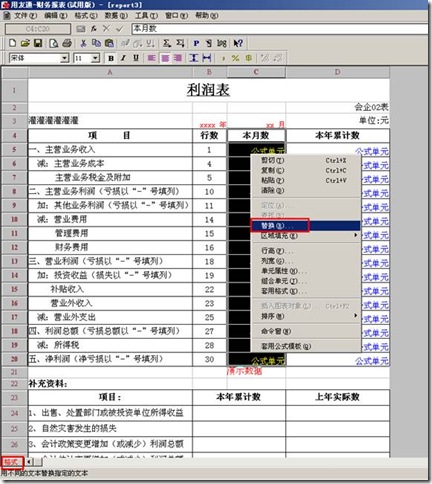This screenshot has width=432, height=484.
Task: Open the 帮助 menu
Action: click(207, 16)
